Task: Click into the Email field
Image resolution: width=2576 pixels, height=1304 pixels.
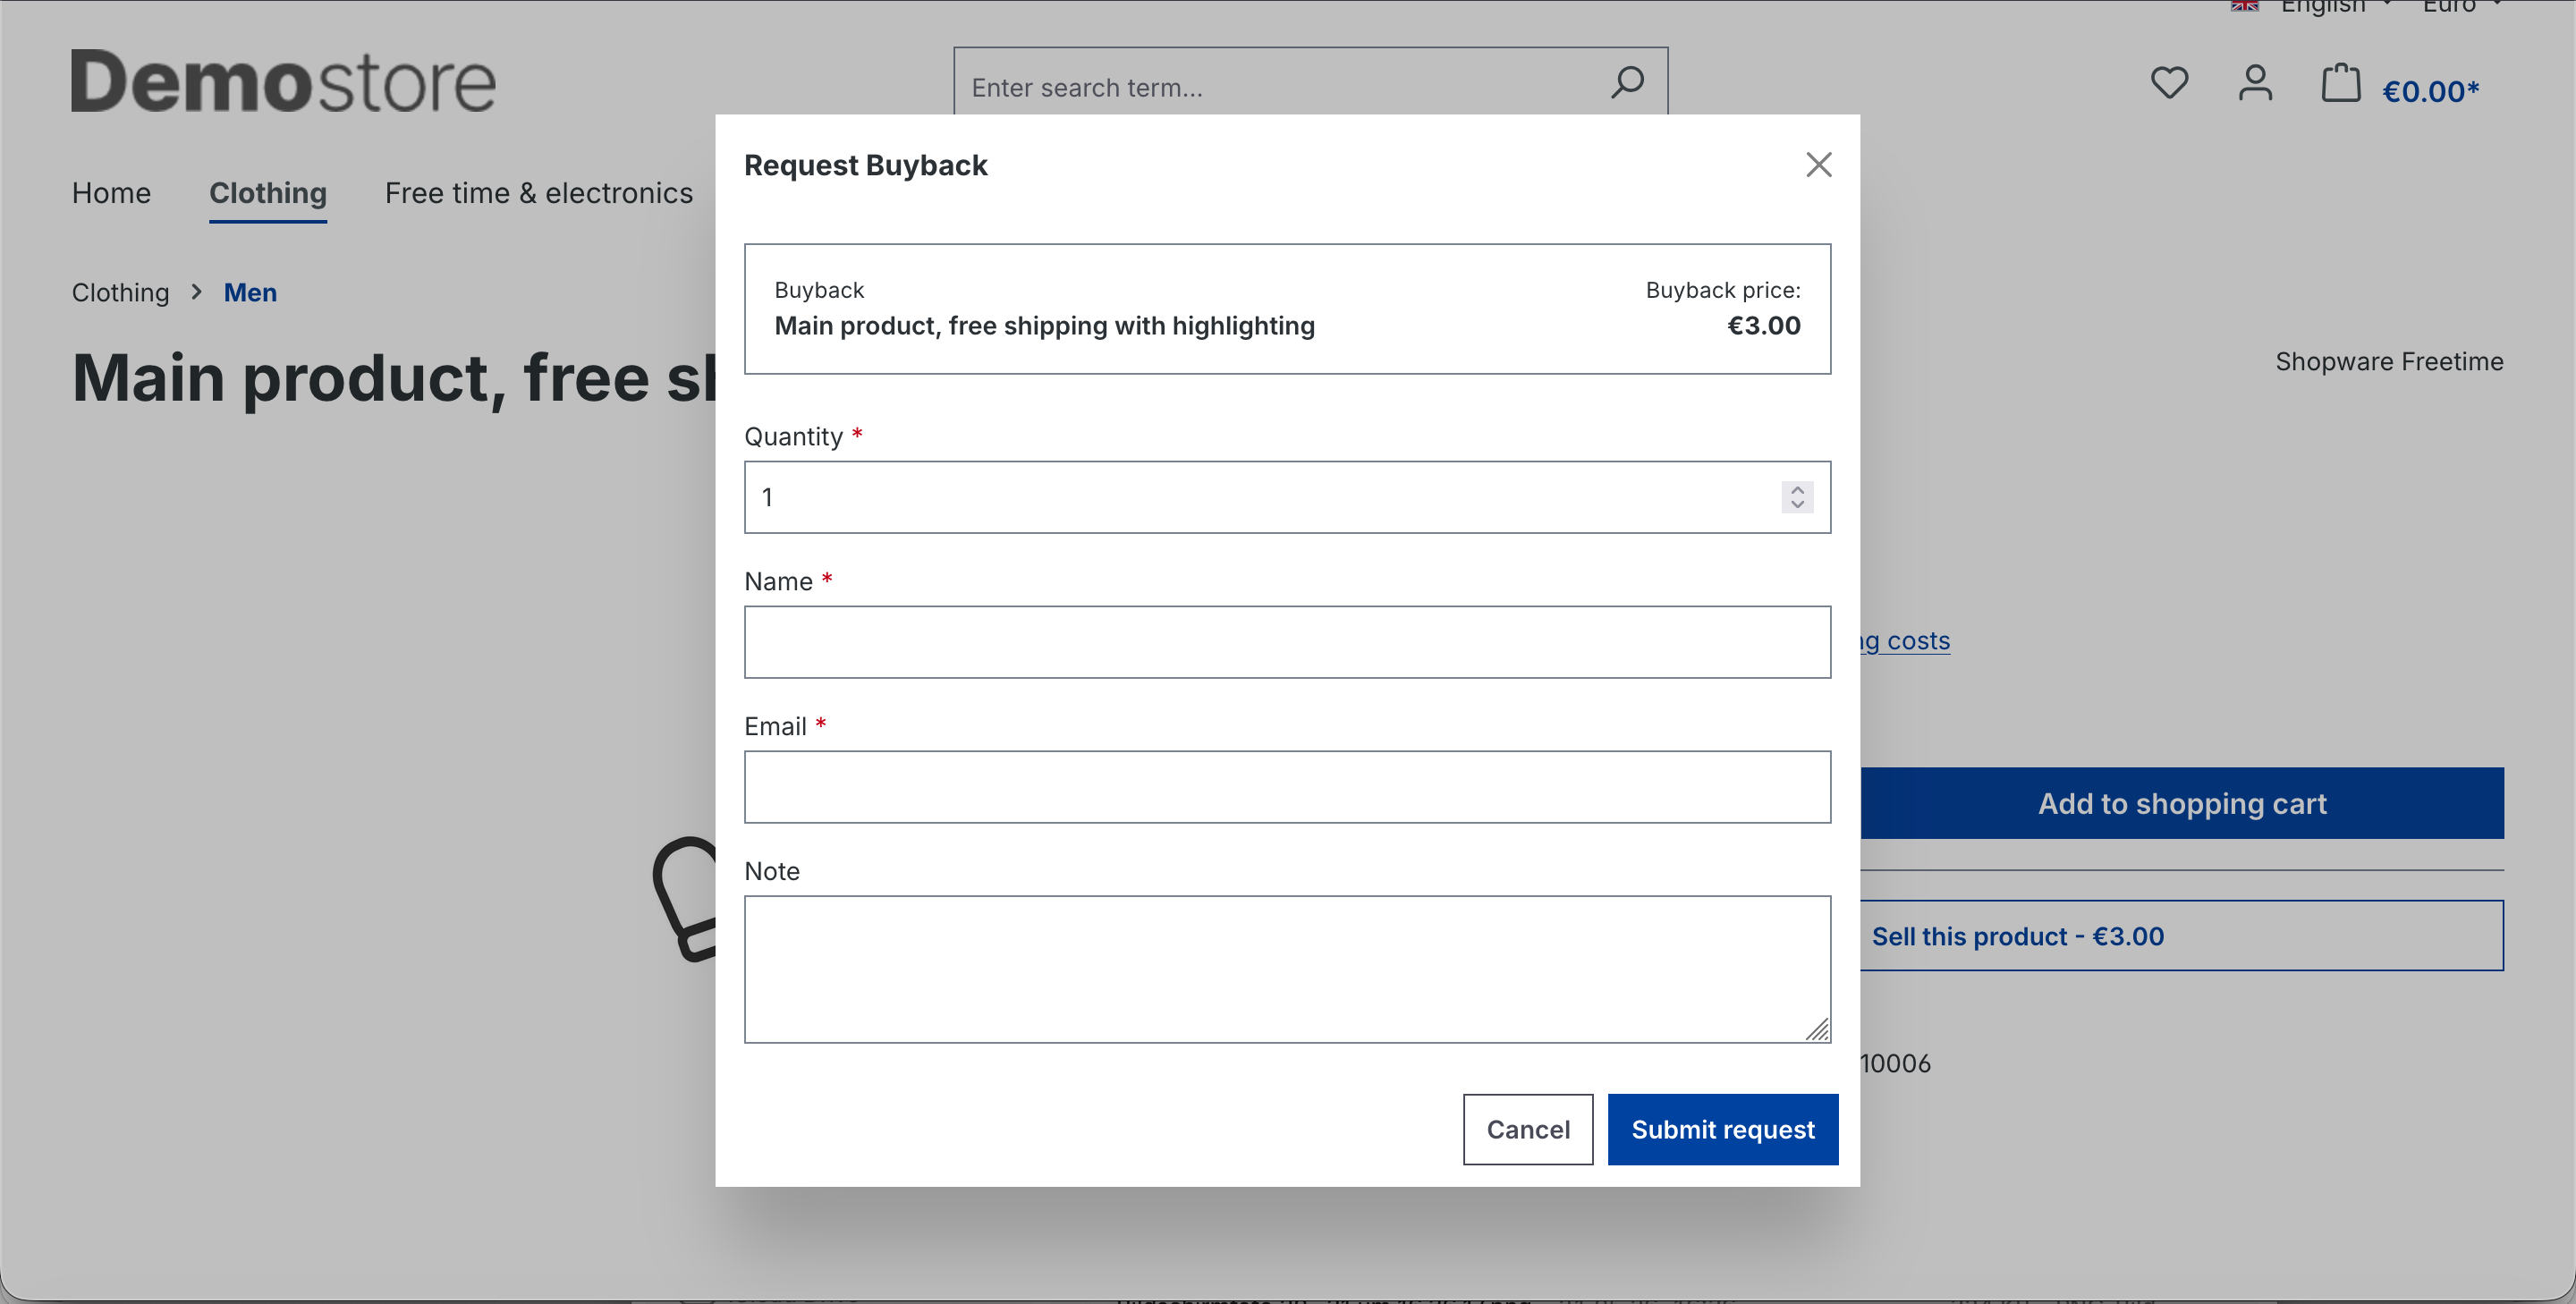Action: pyautogui.click(x=1287, y=787)
